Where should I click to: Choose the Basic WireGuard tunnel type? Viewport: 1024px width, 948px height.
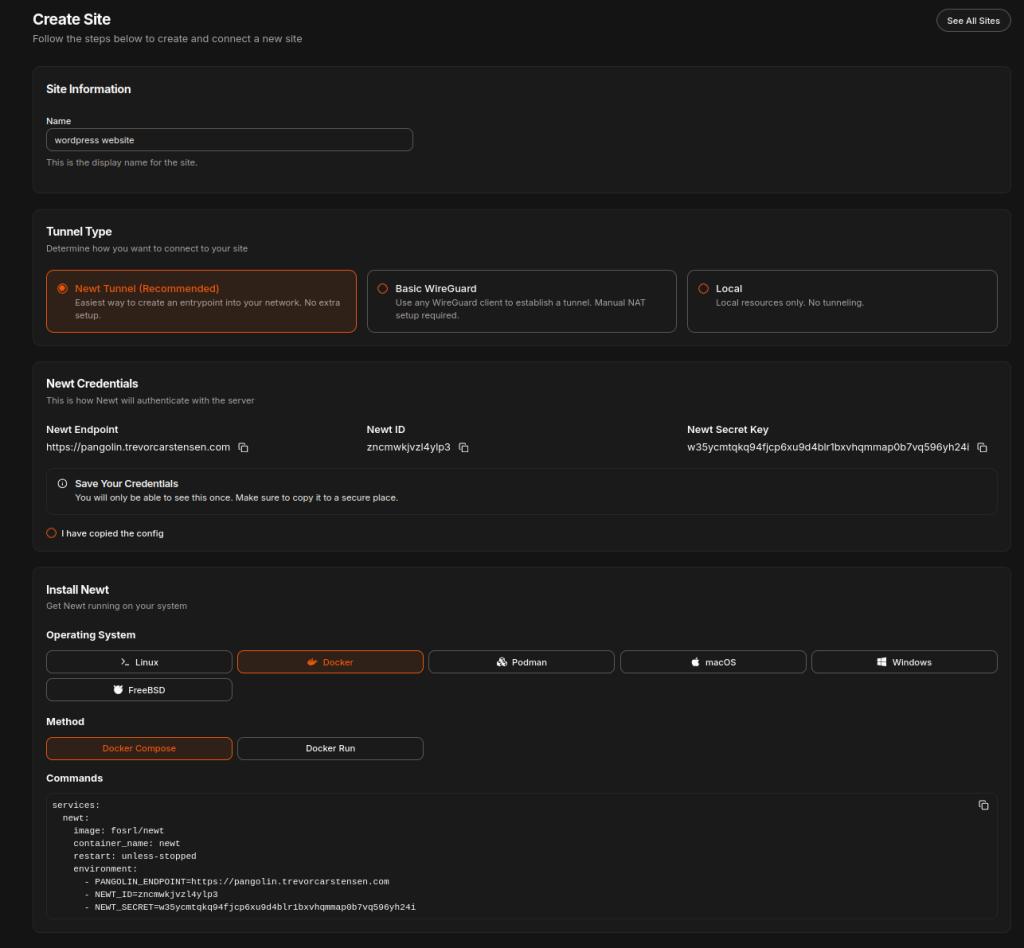click(521, 302)
